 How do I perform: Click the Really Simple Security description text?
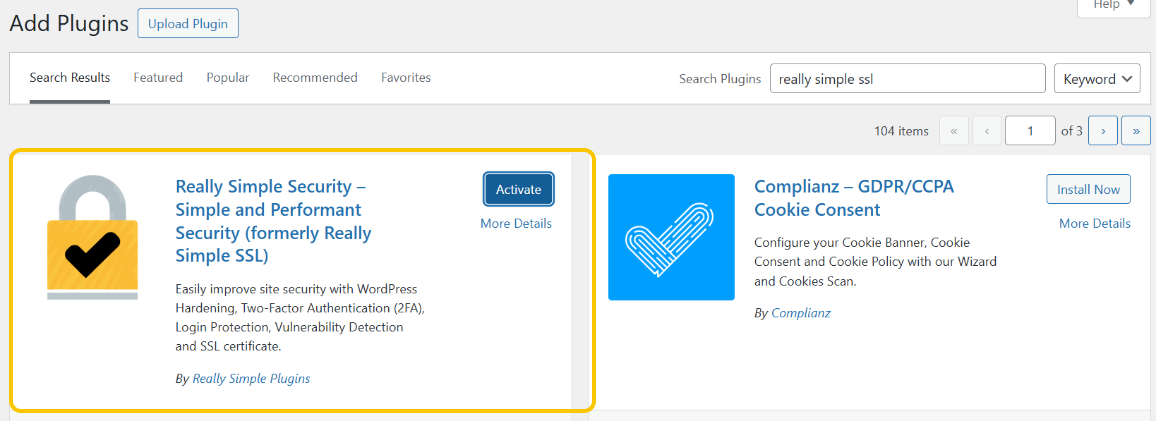(301, 316)
